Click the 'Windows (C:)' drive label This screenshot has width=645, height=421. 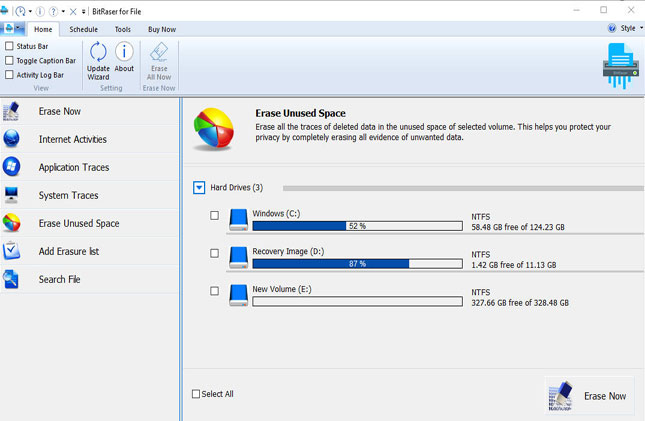tap(276, 214)
